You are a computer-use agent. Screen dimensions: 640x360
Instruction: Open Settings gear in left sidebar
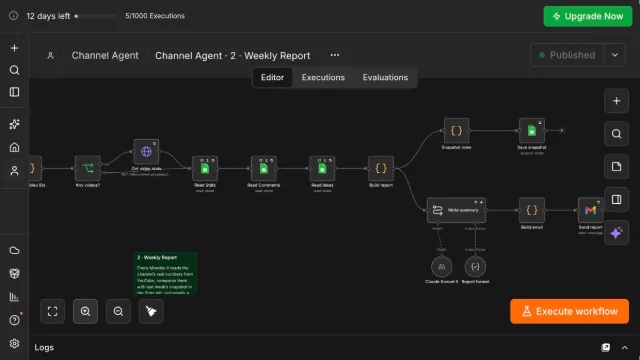(x=14, y=343)
